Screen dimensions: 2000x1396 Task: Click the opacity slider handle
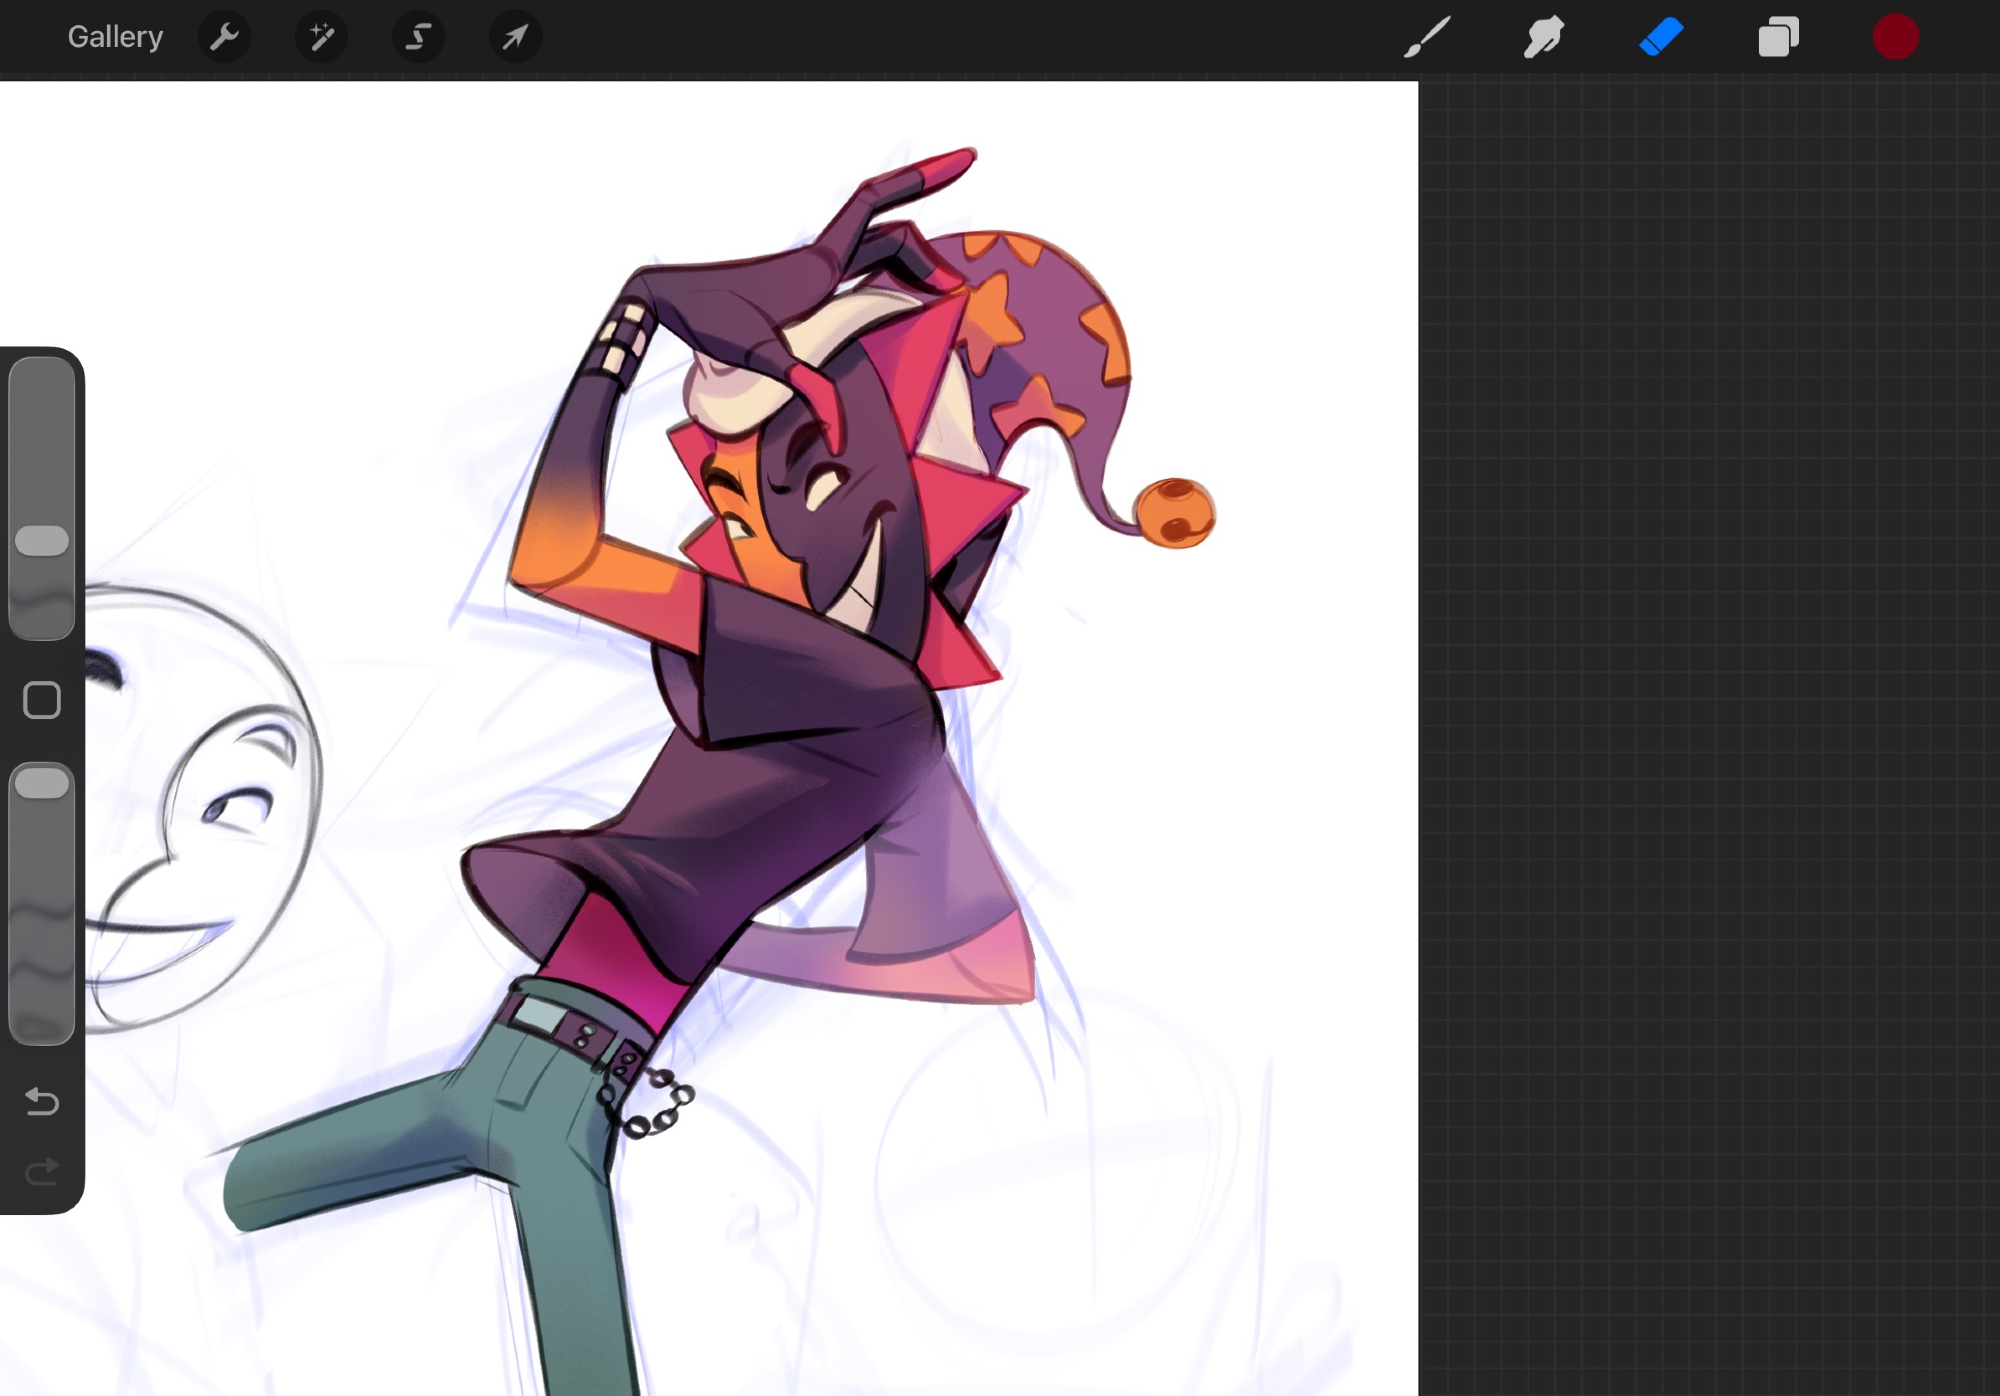coord(42,783)
